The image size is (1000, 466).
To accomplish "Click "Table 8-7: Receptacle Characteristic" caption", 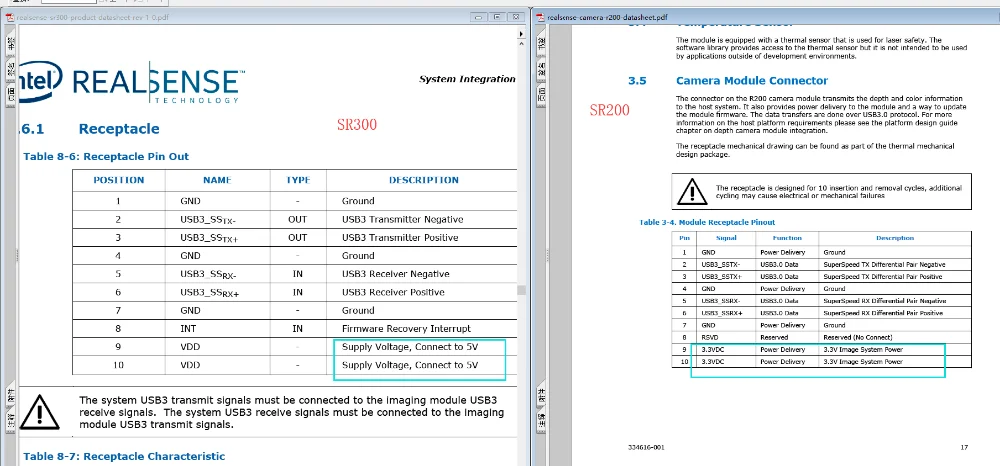I will tap(124, 456).
